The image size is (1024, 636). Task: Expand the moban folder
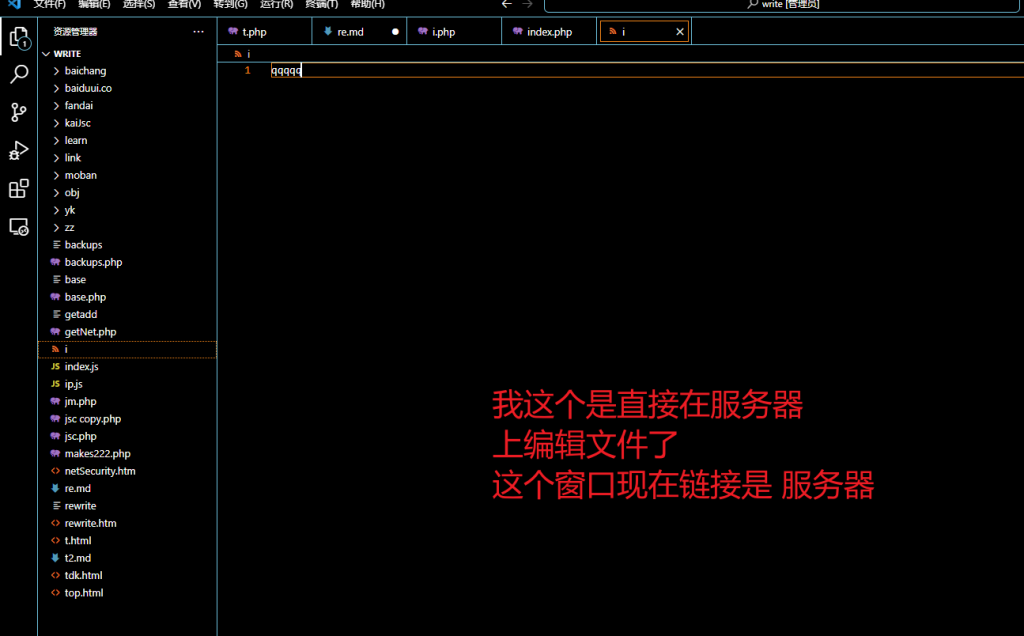(x=80, y=175)
